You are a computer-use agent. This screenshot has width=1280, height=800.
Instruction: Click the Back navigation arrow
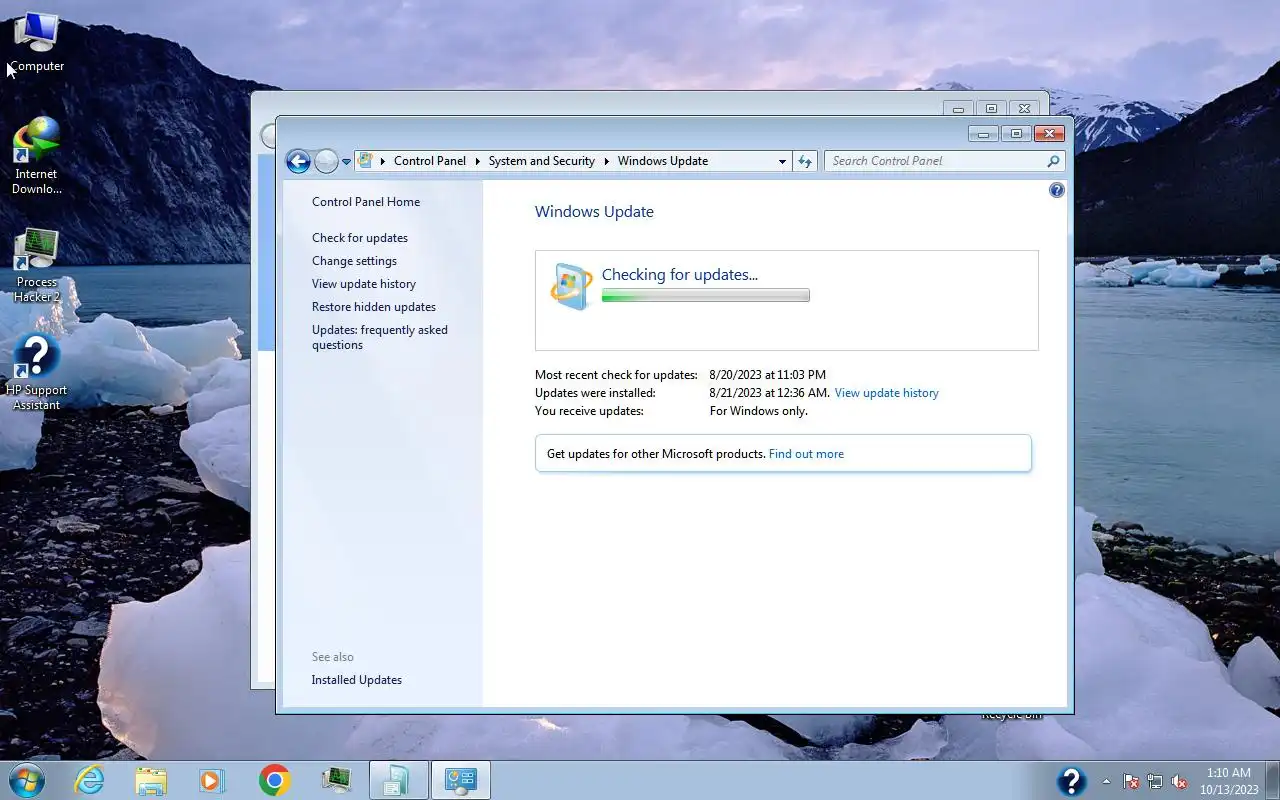tap(298, 161)
